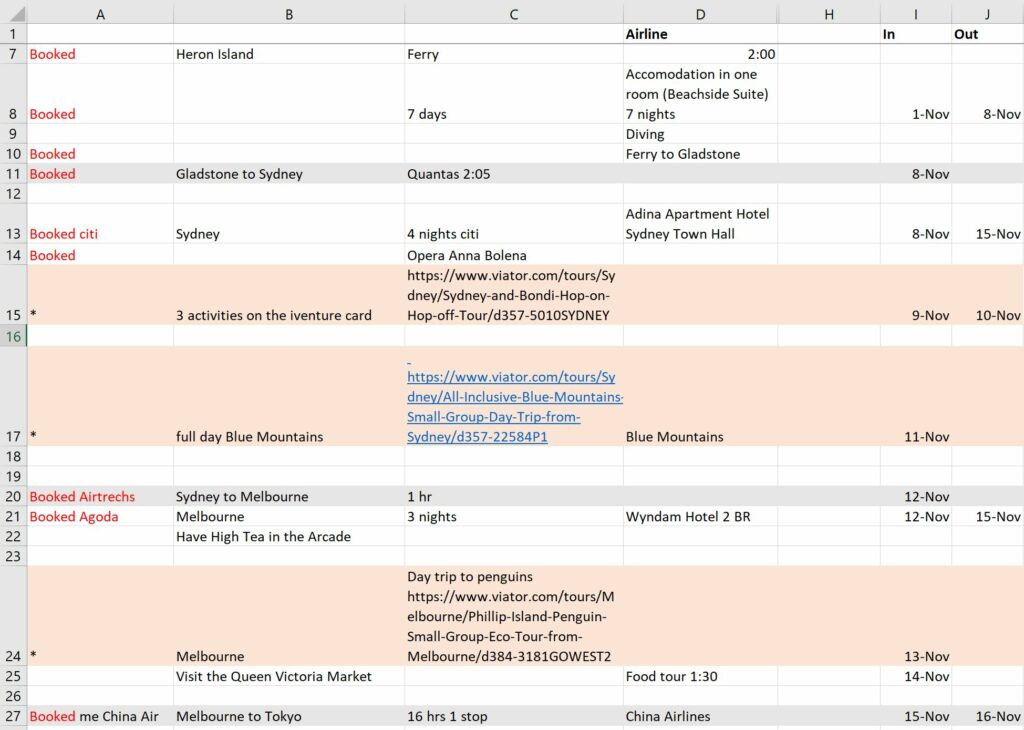Select the '16-Nov' cell

click(x=987, y=716)
